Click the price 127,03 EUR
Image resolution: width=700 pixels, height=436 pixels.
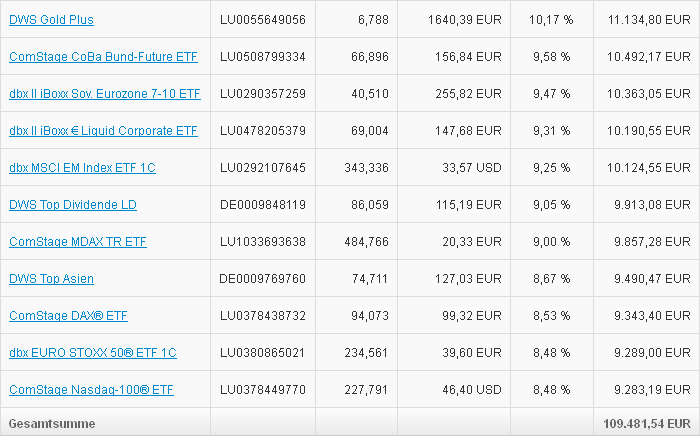coord(468,279)
